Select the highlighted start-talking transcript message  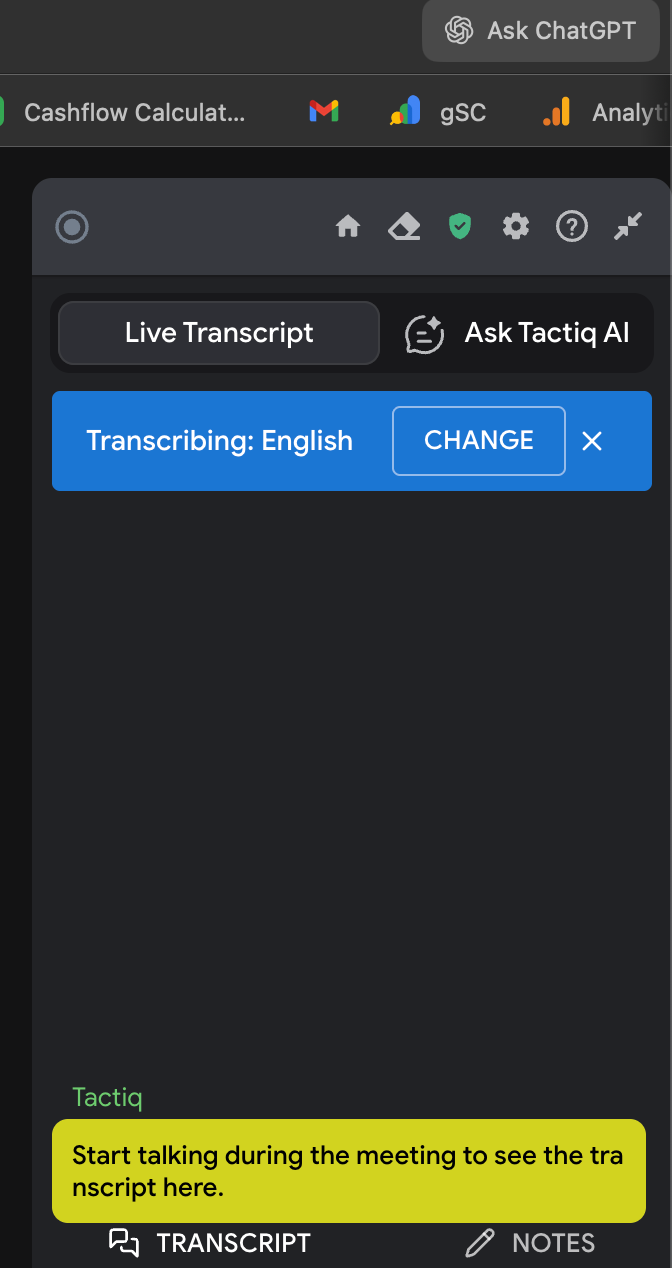pyautogui.click(x=348, y=1170)
